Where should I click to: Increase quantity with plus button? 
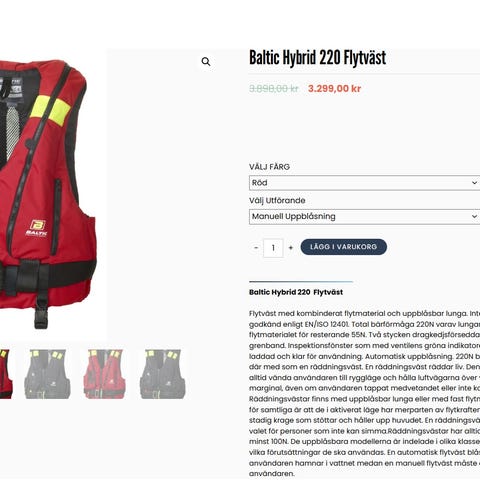pyautogui.click(x=291, y=248)
